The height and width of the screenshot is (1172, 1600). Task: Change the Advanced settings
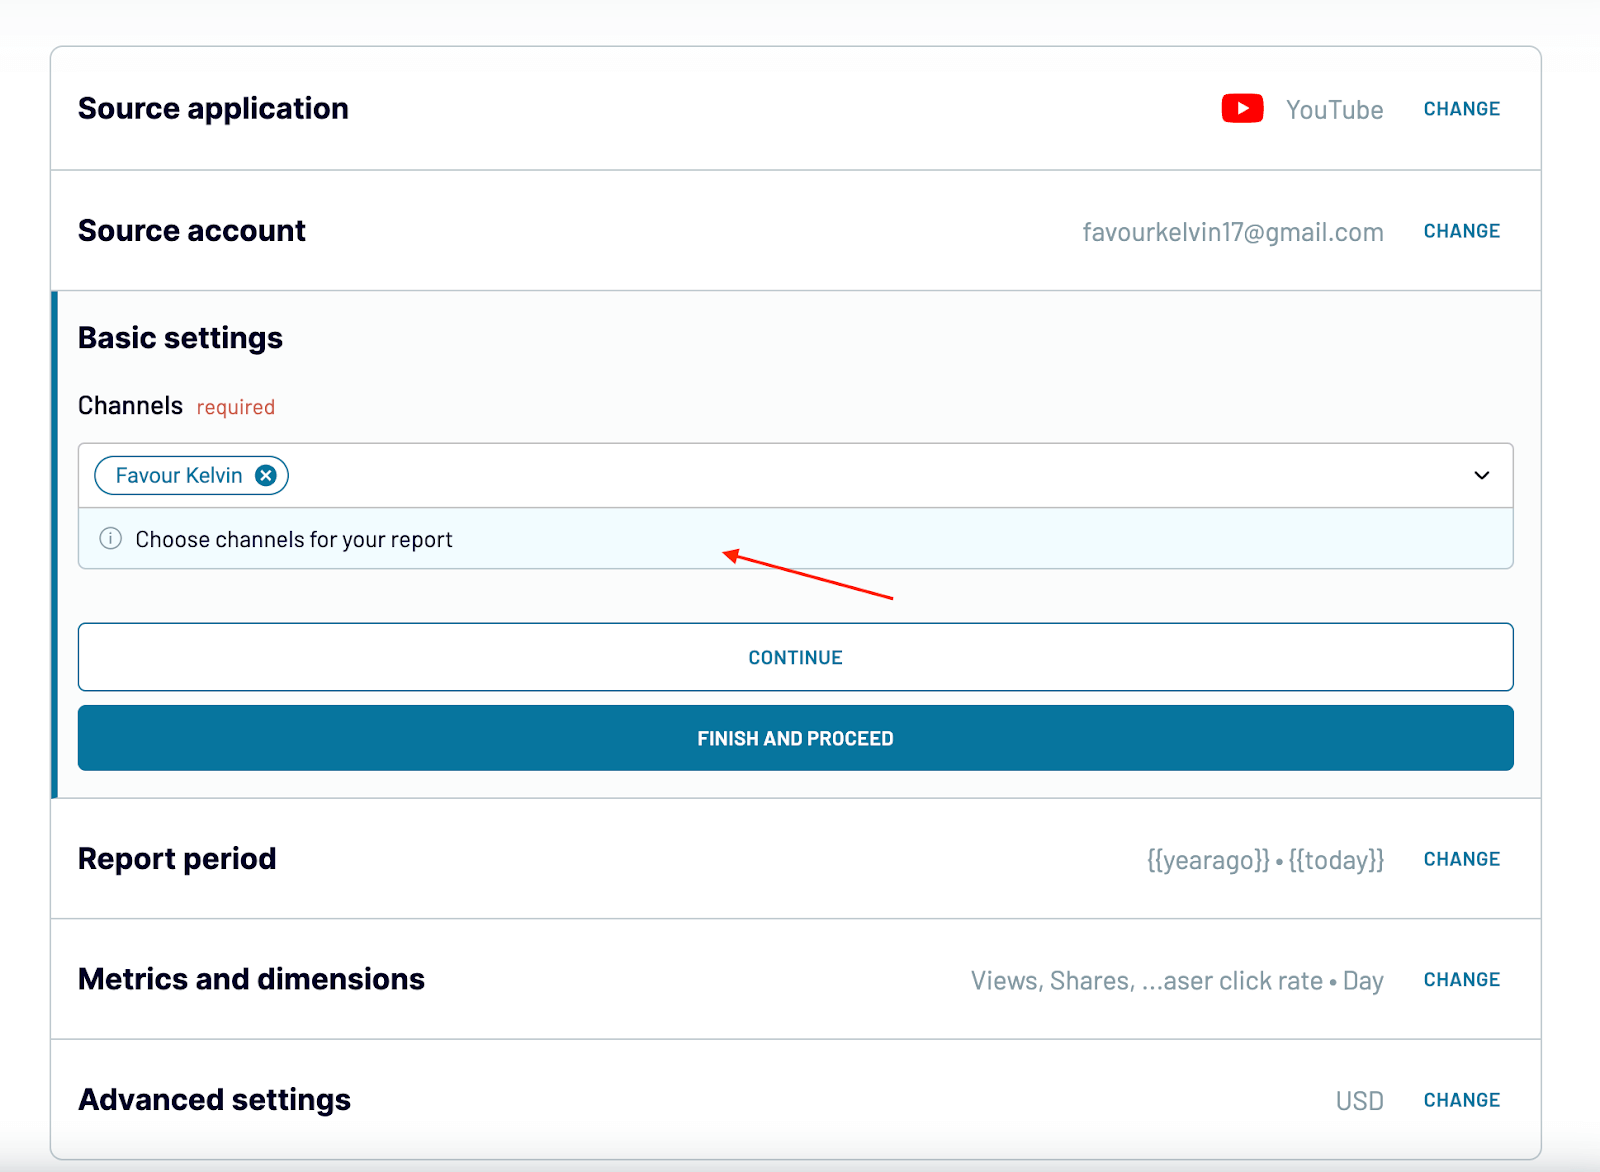1461,1100
